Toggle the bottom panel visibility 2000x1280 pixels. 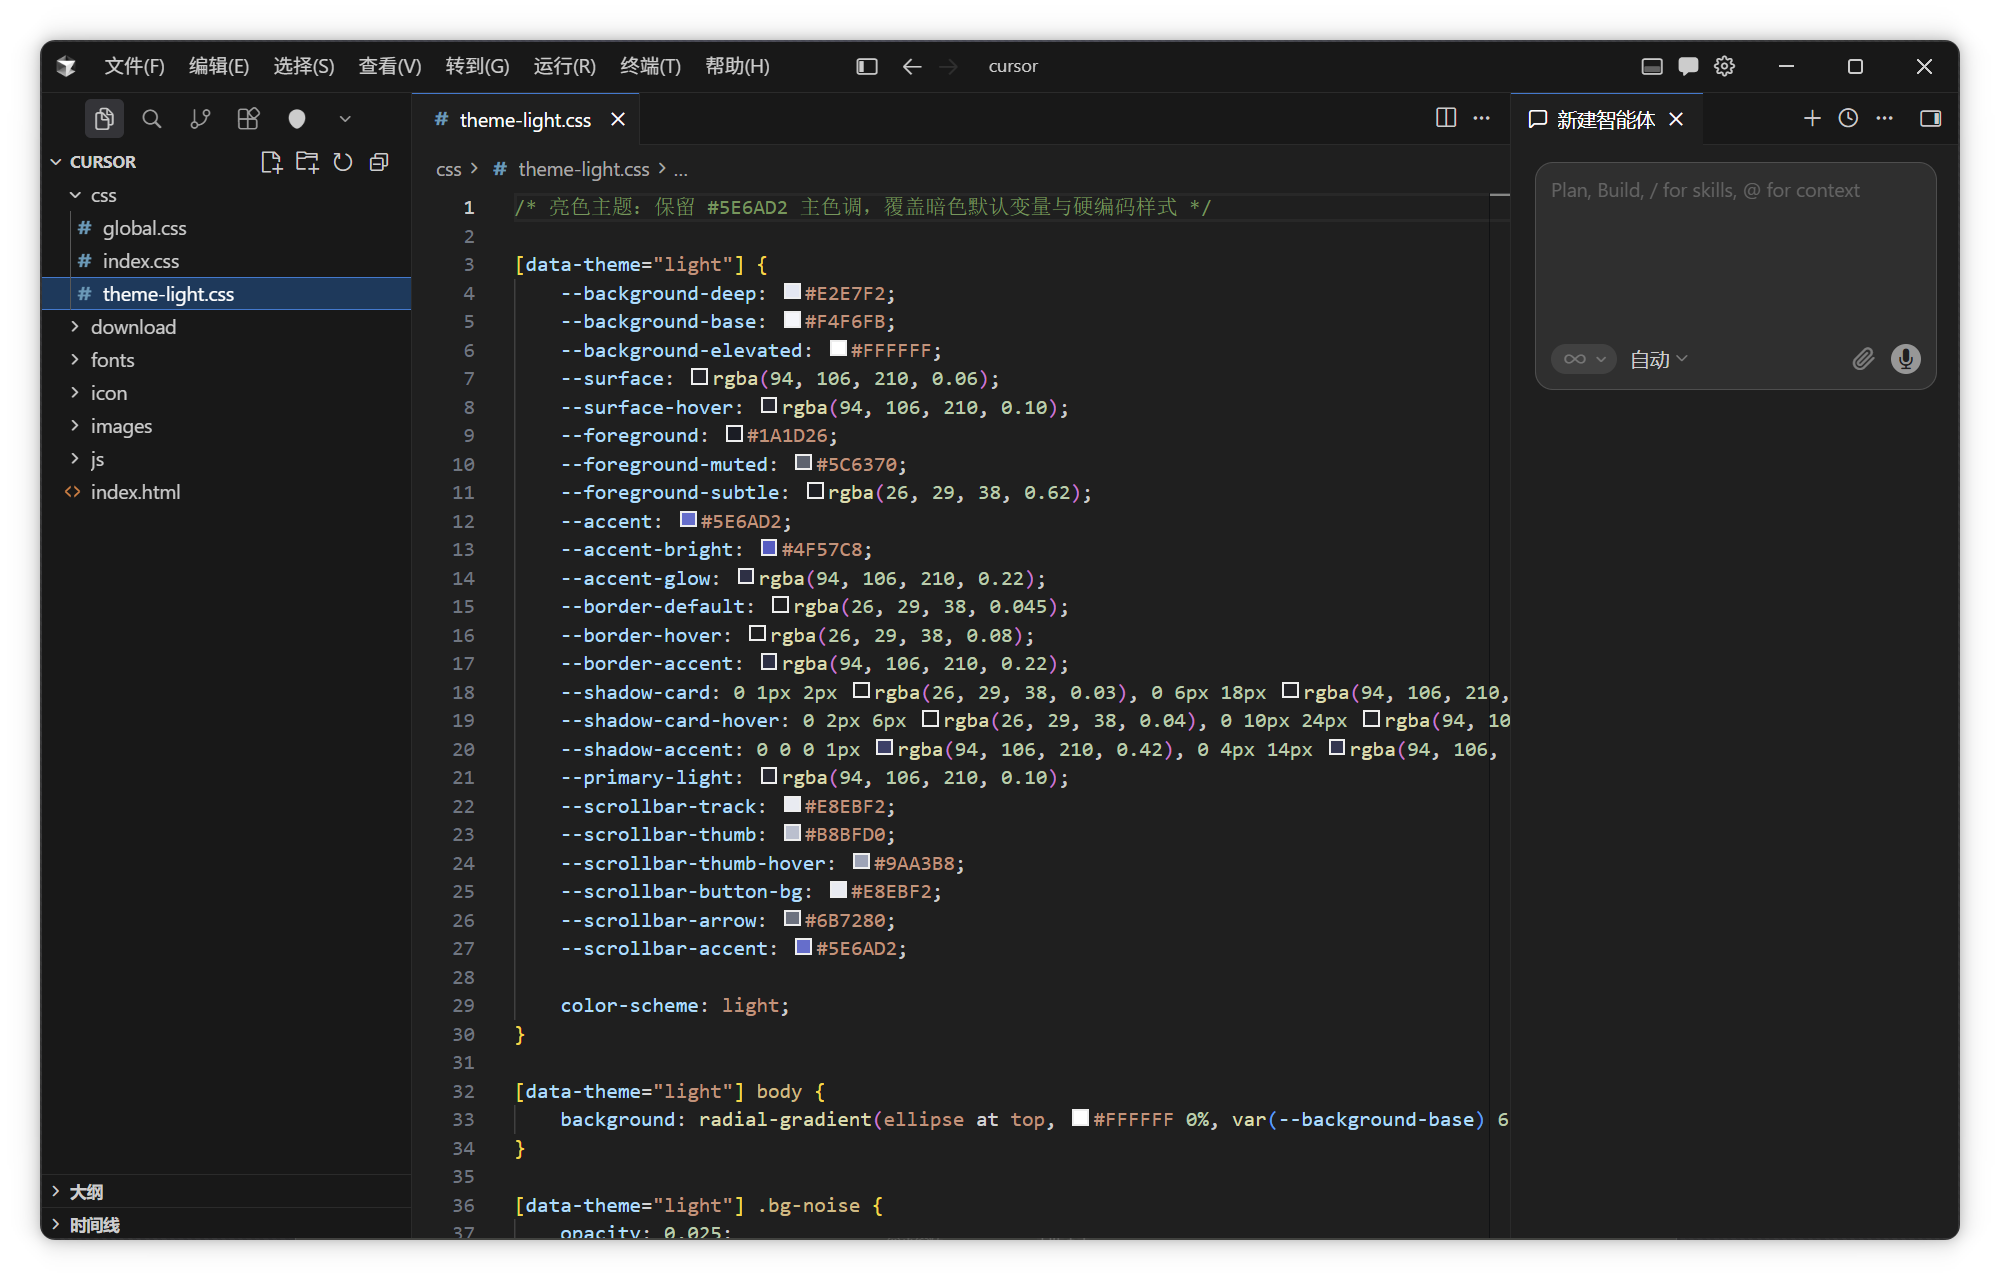(x=1652, y=66)
